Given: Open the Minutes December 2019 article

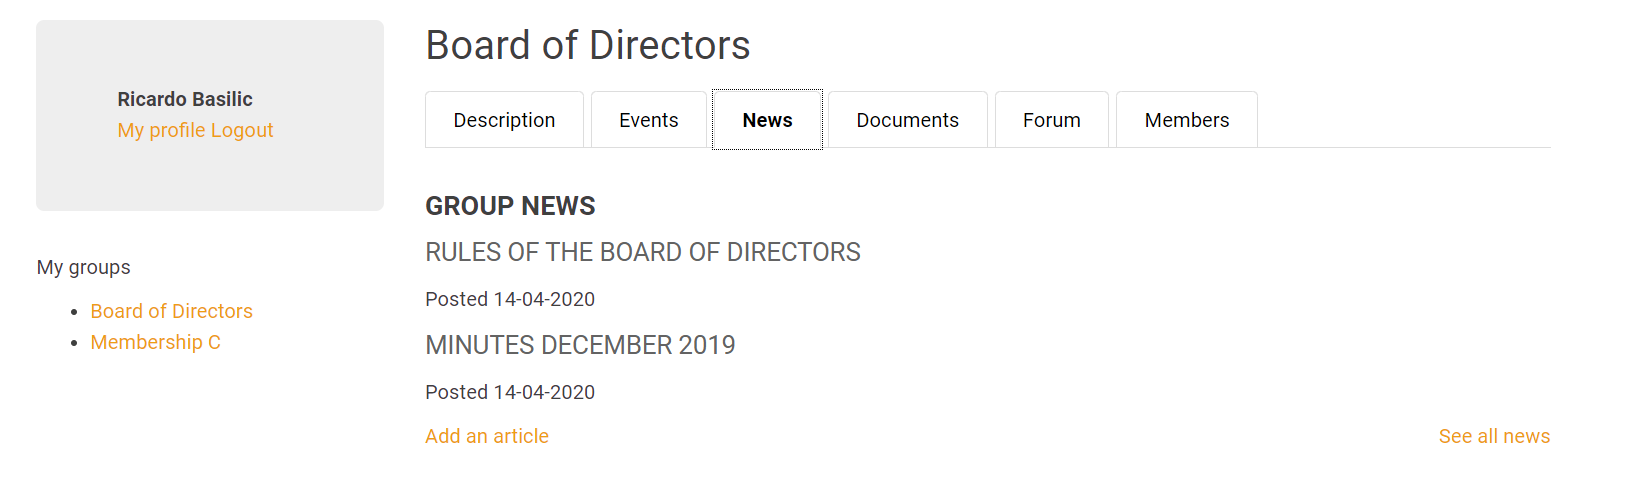Looking at the screenshot, I should click(x=580, y=345).
